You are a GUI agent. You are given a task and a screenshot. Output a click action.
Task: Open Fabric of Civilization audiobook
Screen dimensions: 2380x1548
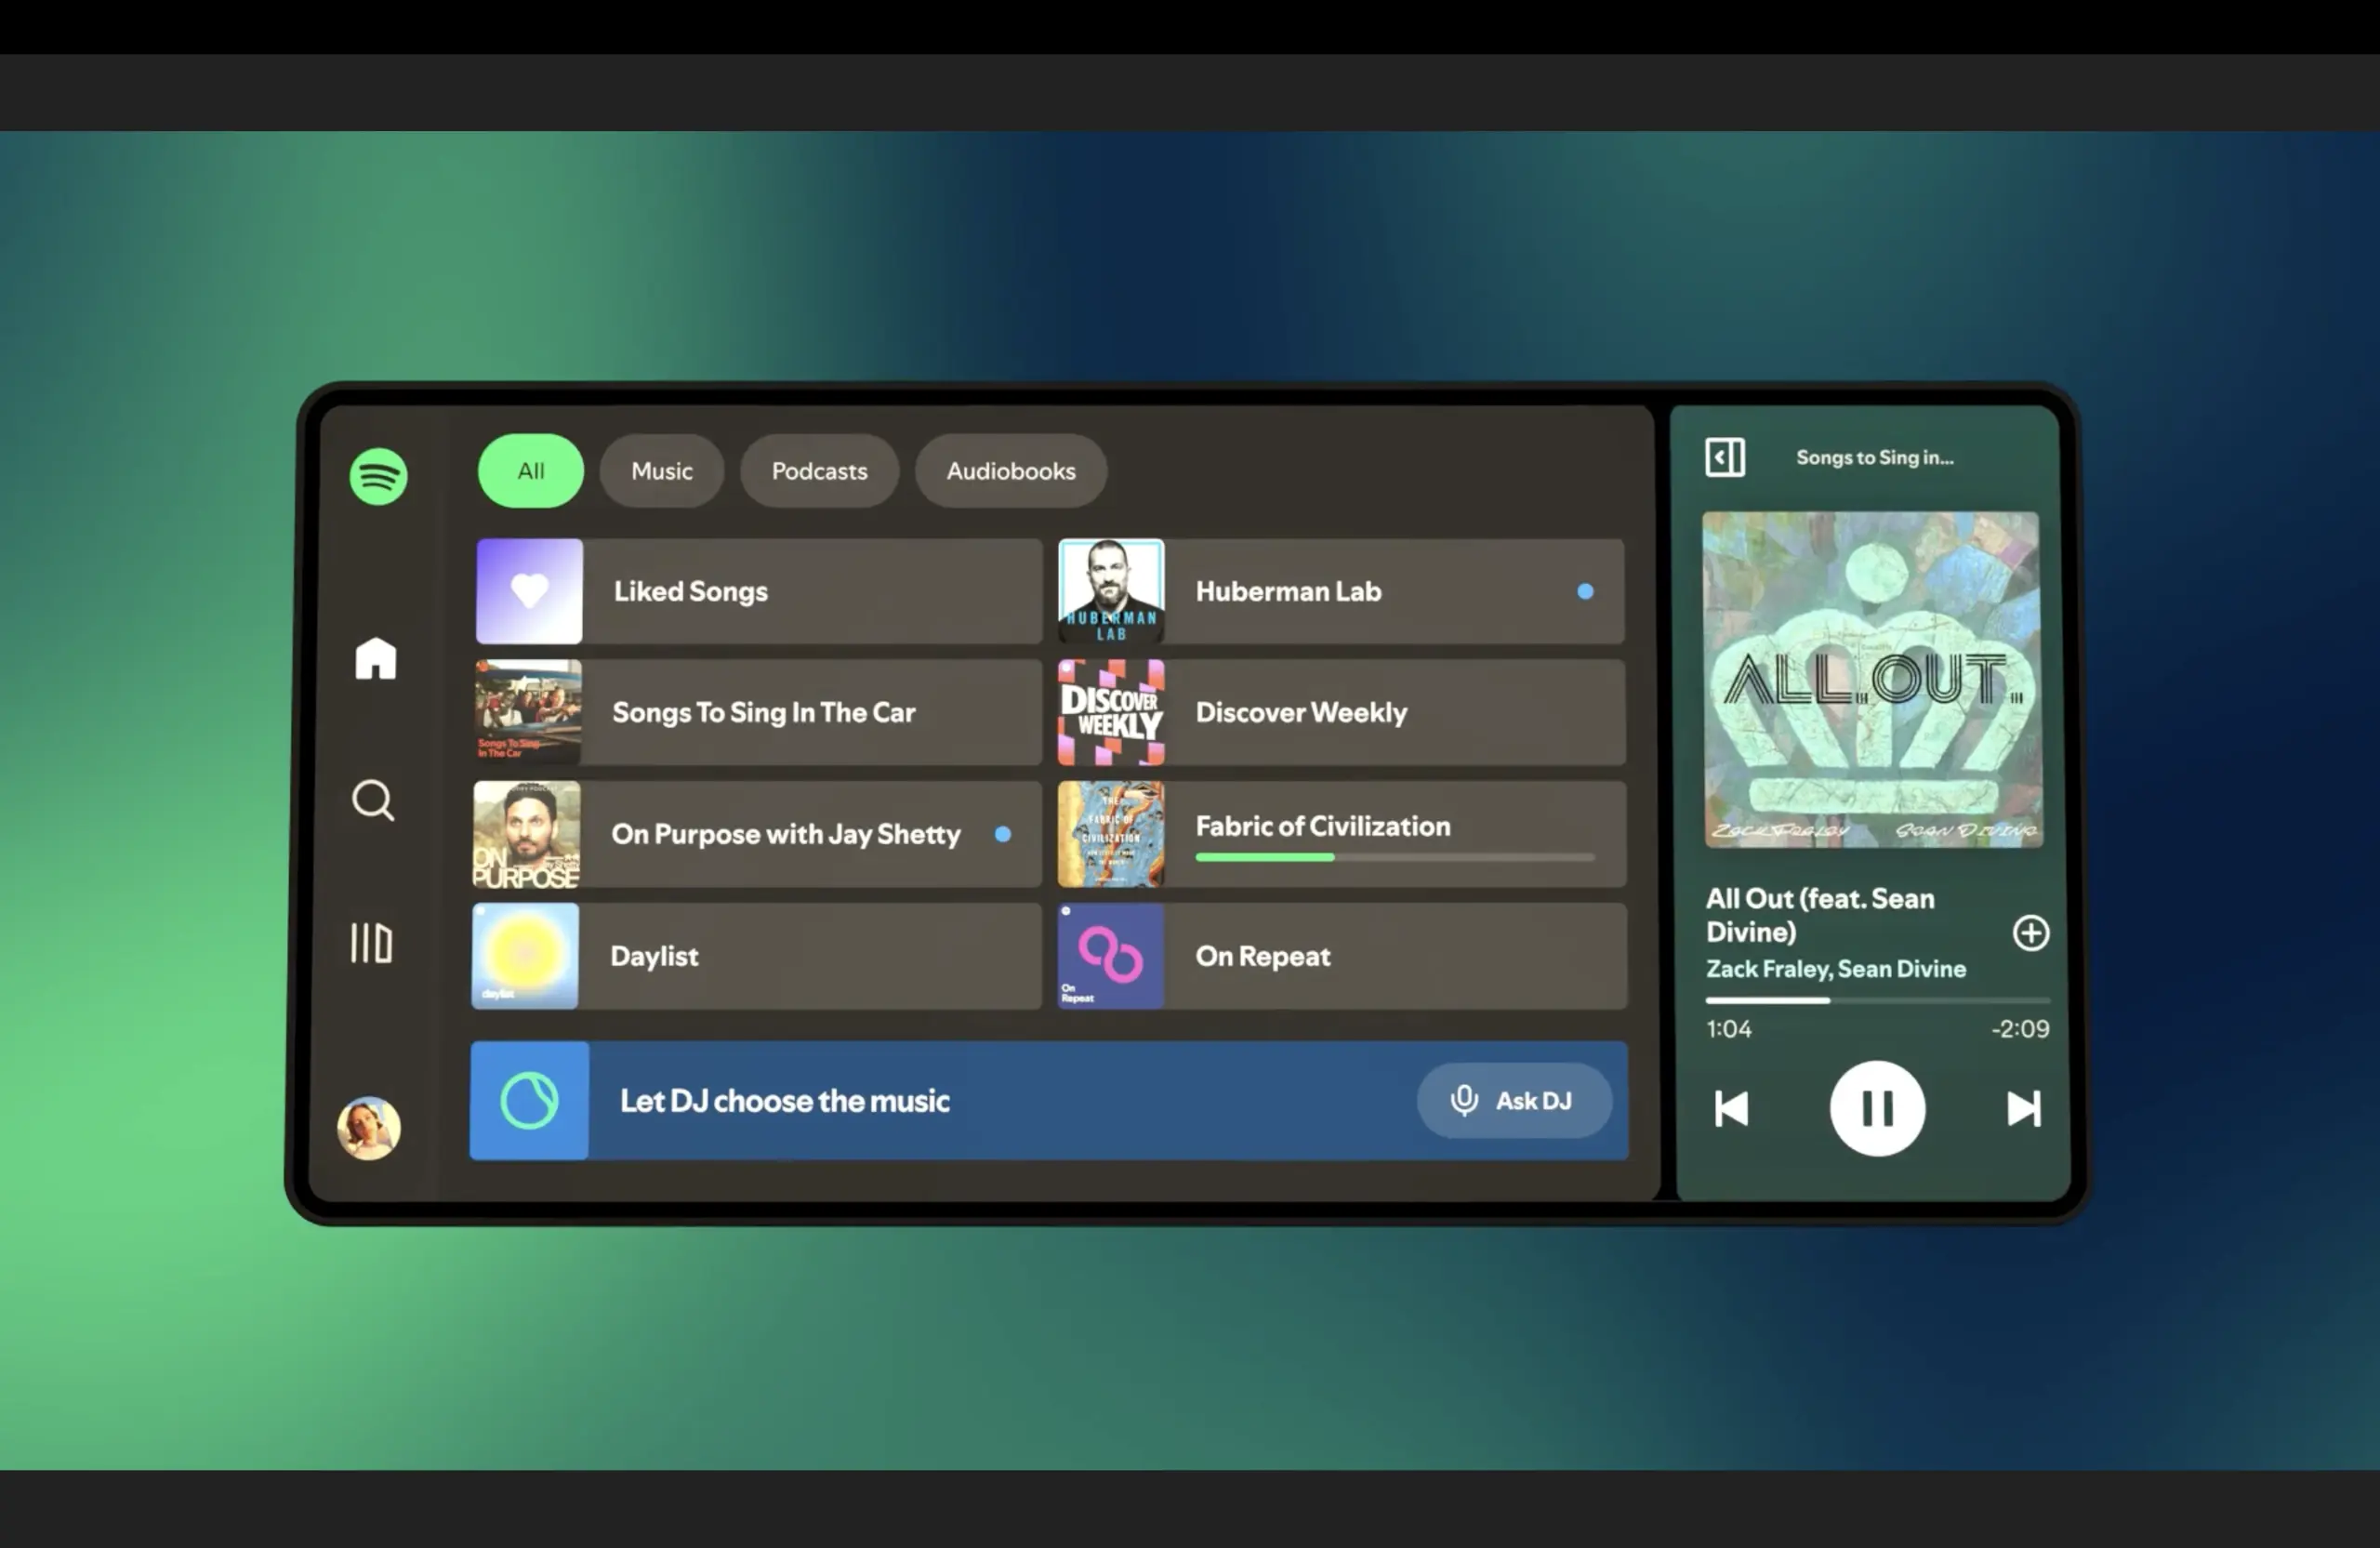coord(1342,834)
